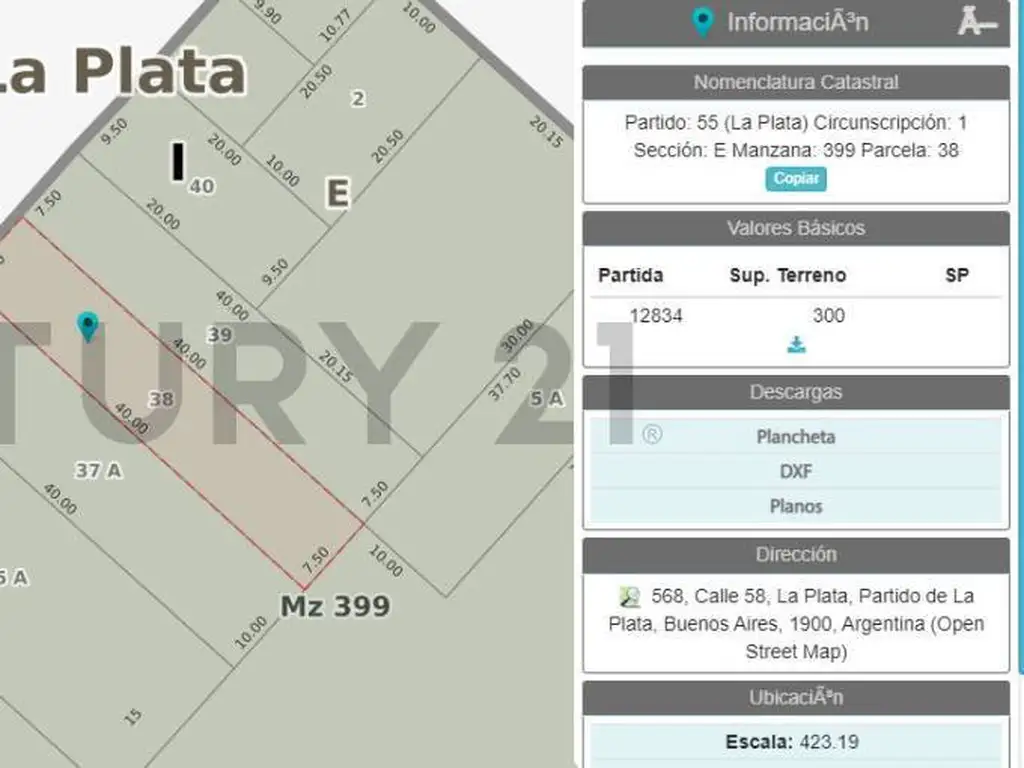
Task: Click the Escala 423.19 row
Action: pos(795,742)
